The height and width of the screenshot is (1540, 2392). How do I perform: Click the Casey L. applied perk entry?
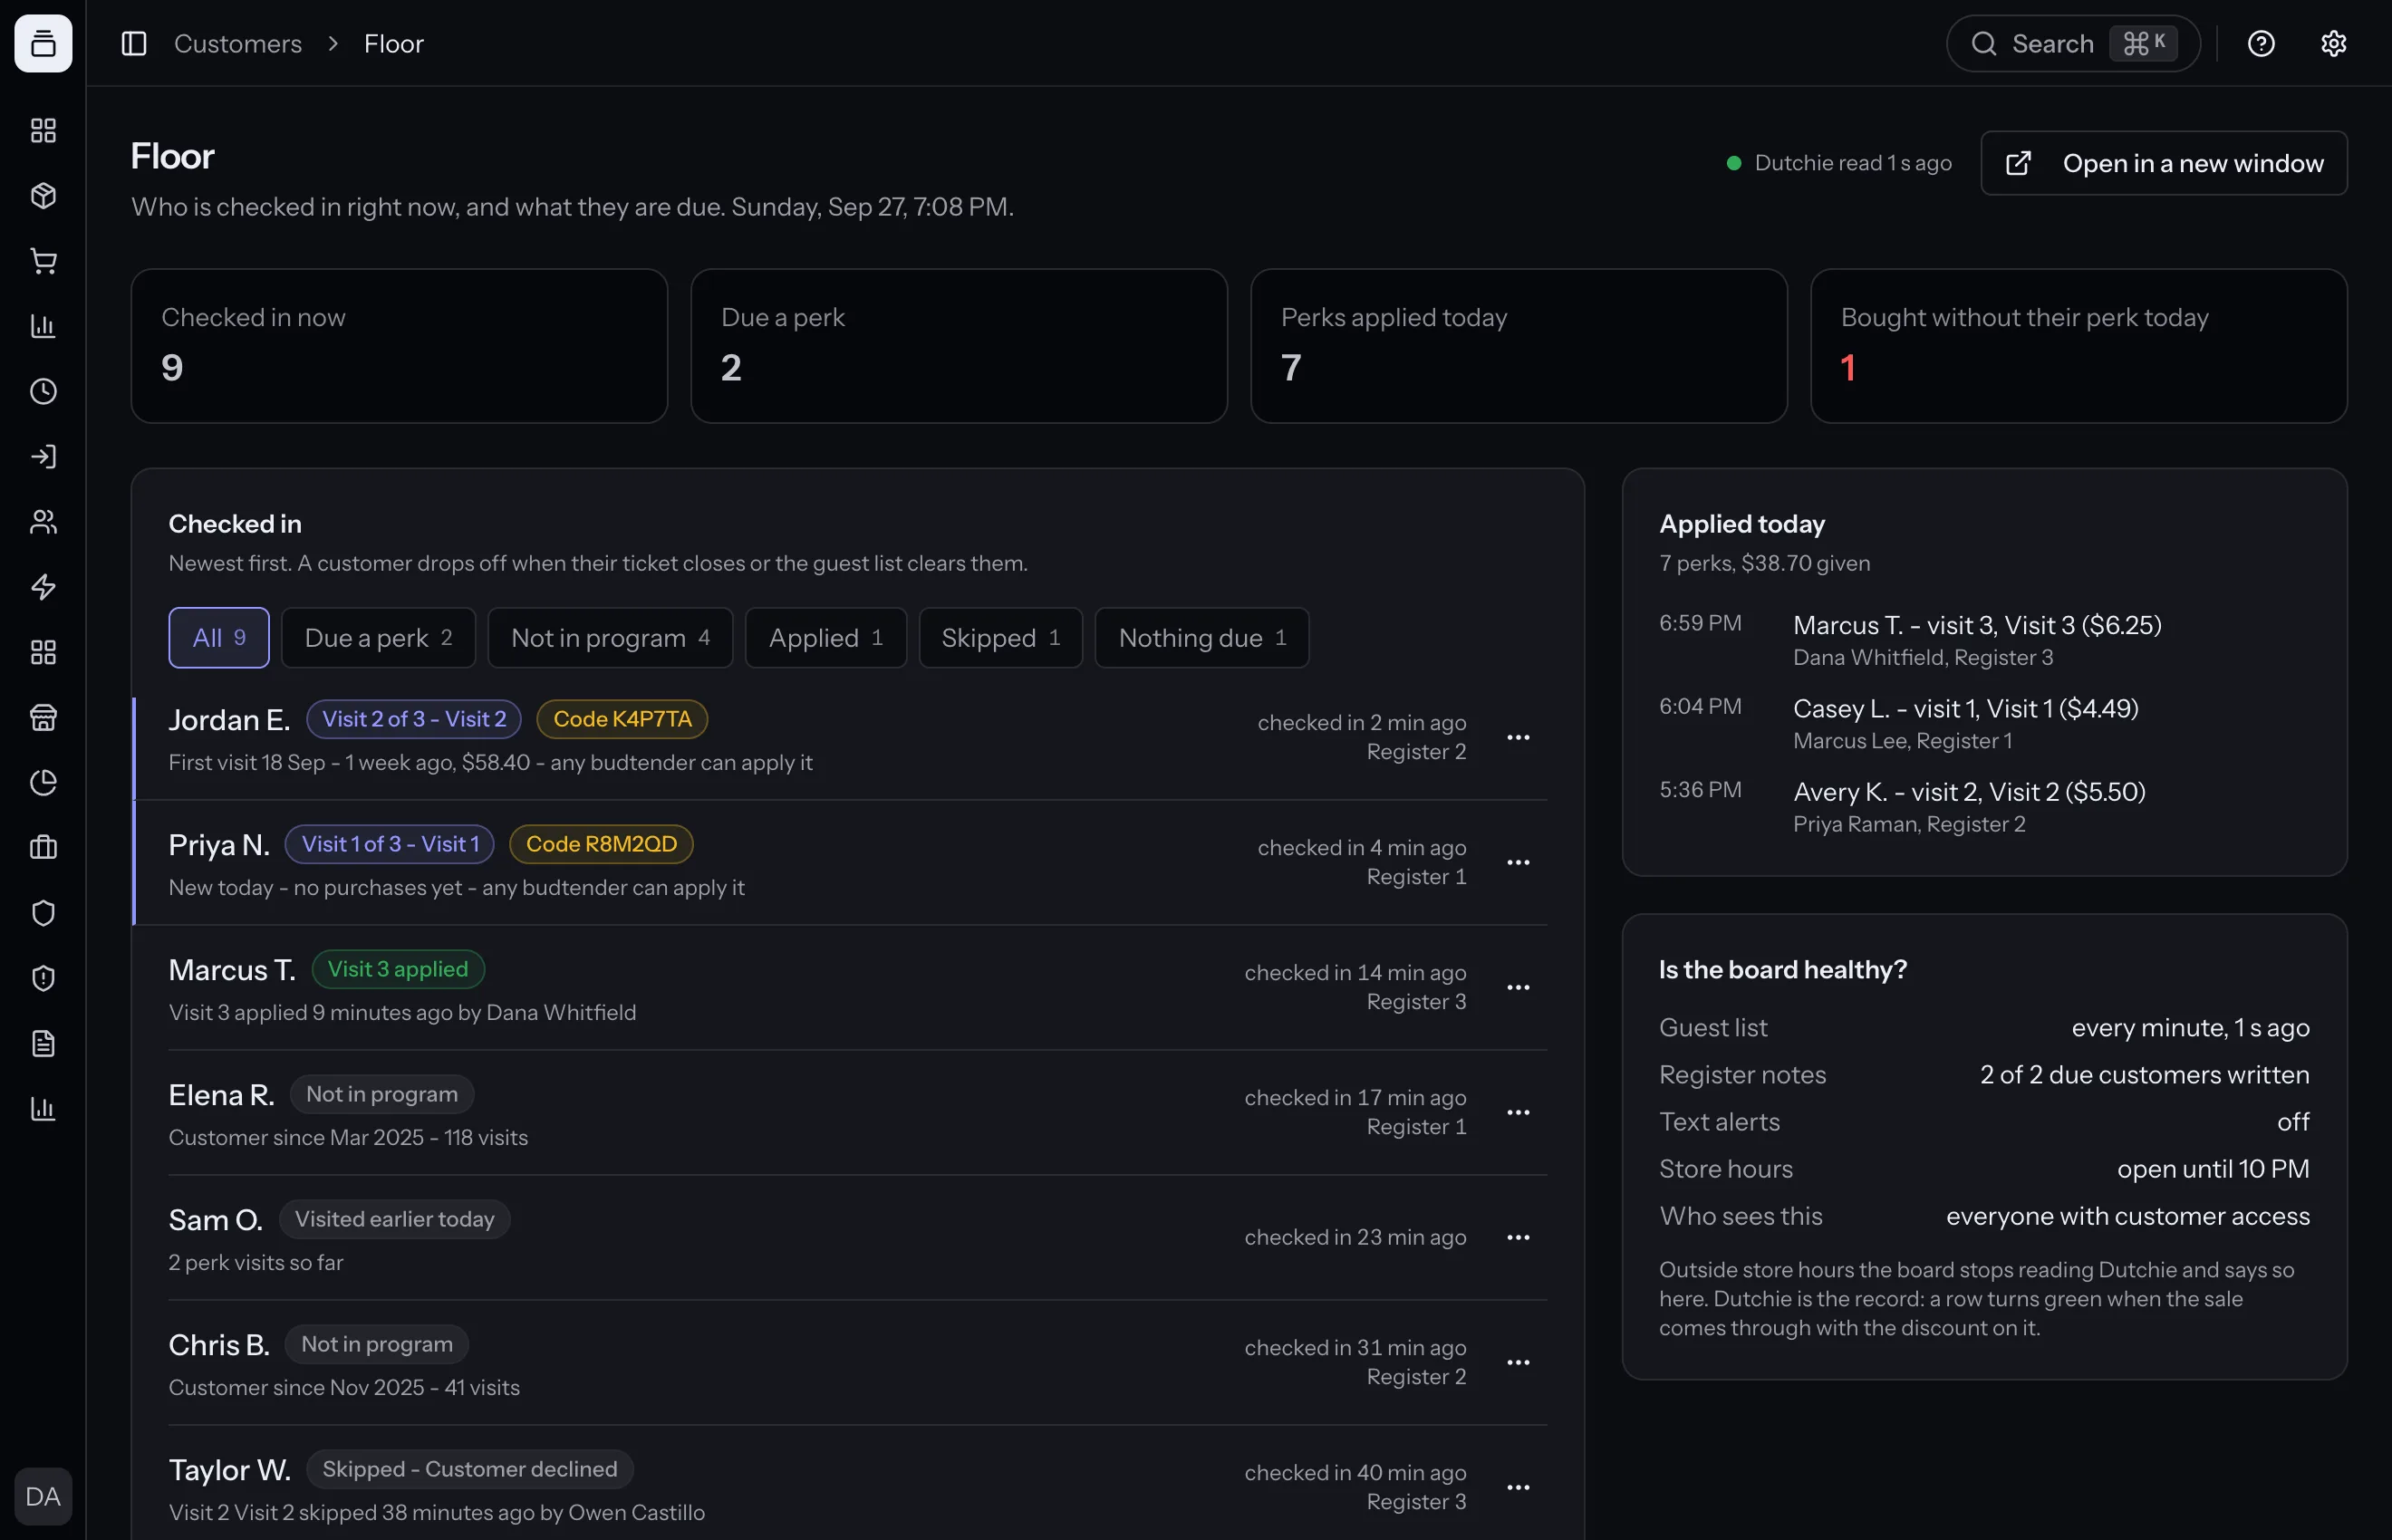[x=1983, y=724]
